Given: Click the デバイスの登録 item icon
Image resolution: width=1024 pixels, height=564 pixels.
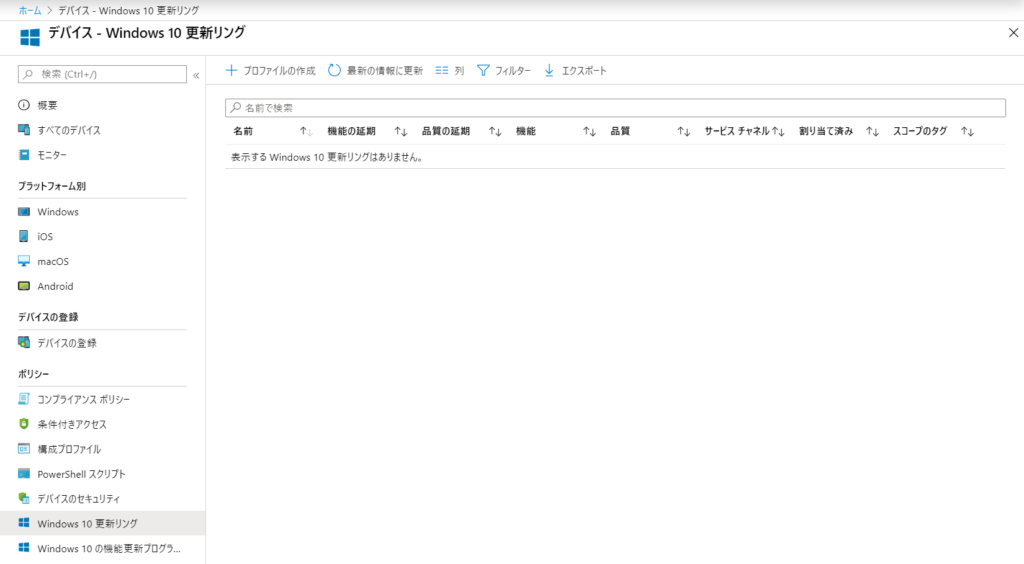Looking at the screenshot, I should tap(24, 343).
